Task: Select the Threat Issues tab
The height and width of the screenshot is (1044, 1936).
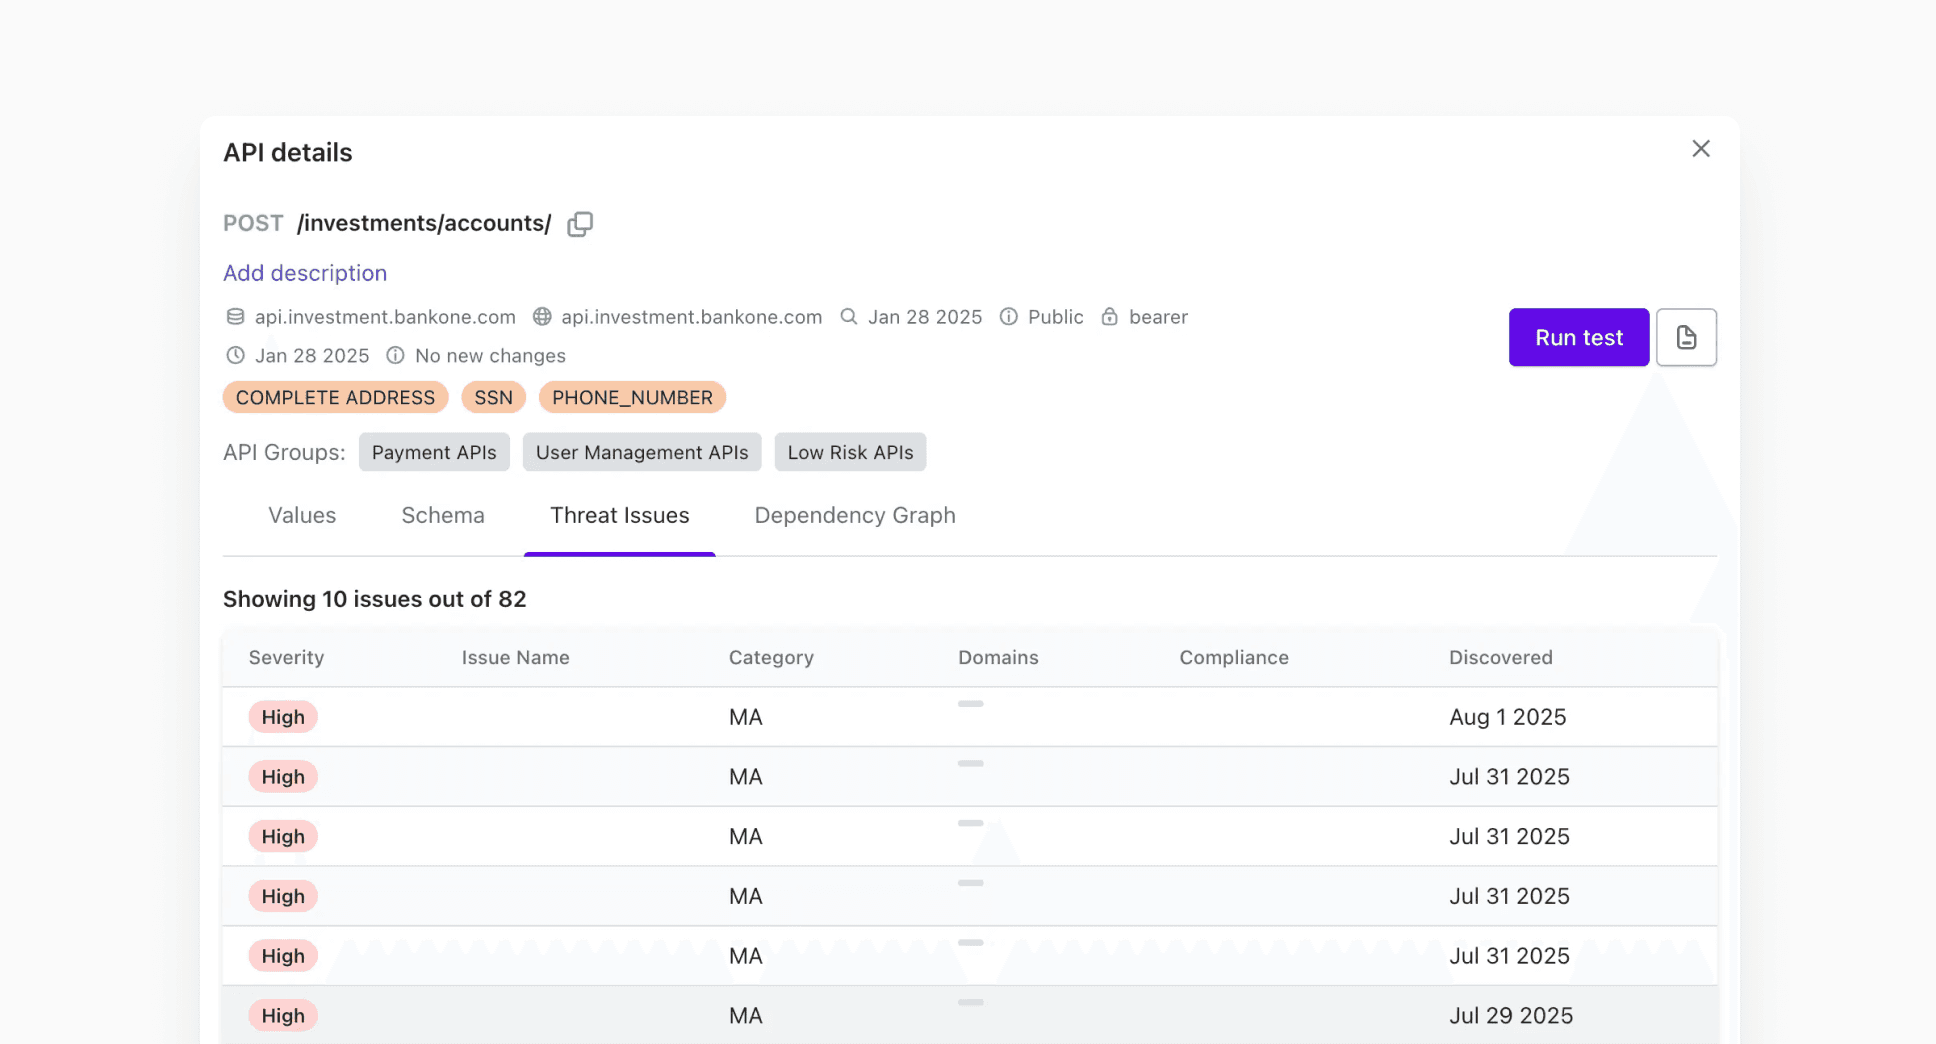Action: [x=620, y=515]
